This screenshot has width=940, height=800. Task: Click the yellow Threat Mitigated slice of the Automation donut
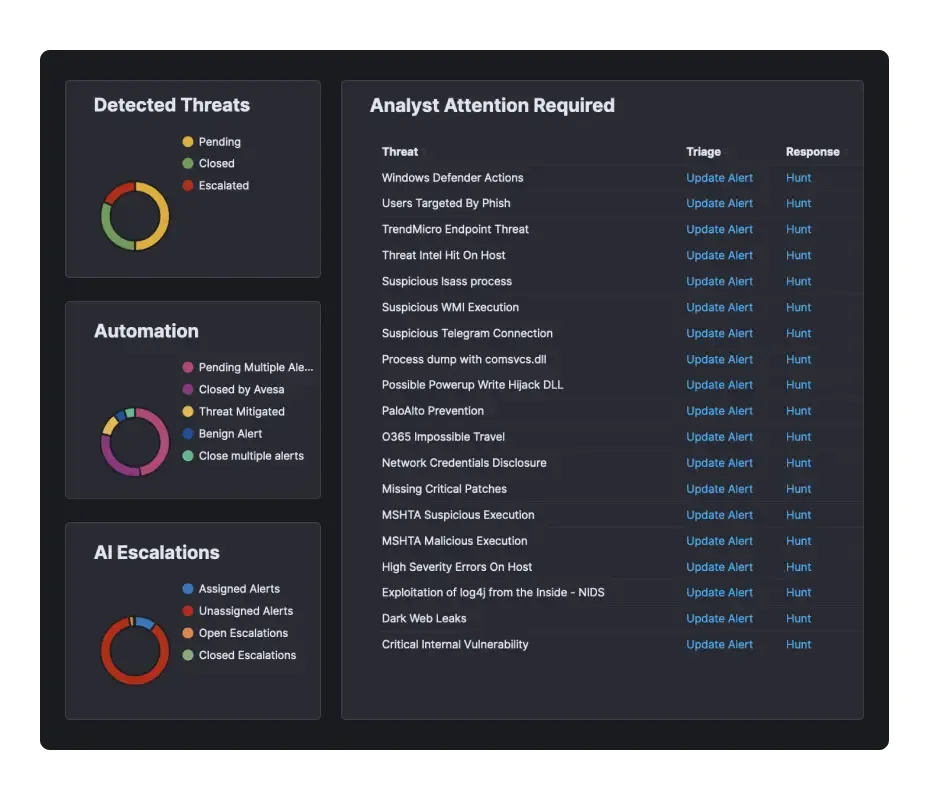pyautogui.click(x=111, y=426)
